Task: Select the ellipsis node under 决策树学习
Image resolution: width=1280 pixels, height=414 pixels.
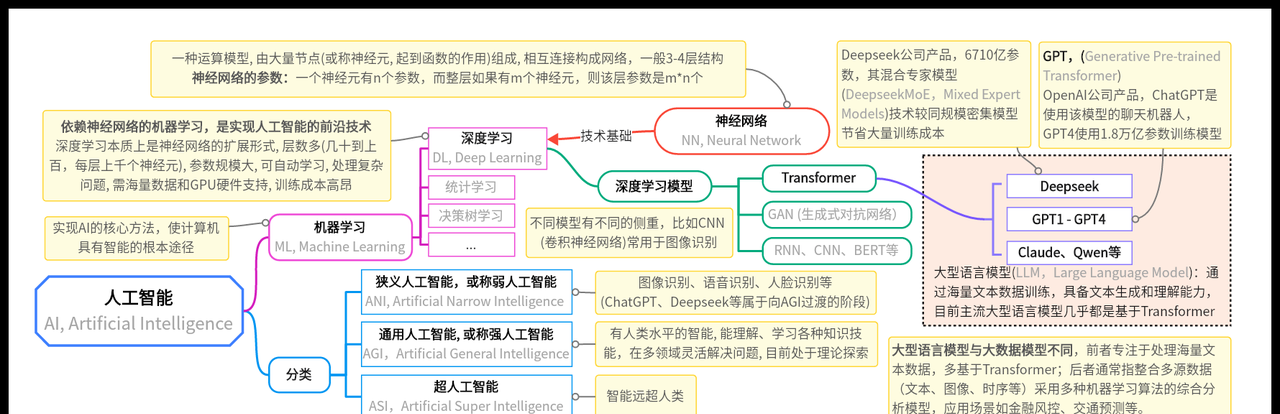Action: 471,244
